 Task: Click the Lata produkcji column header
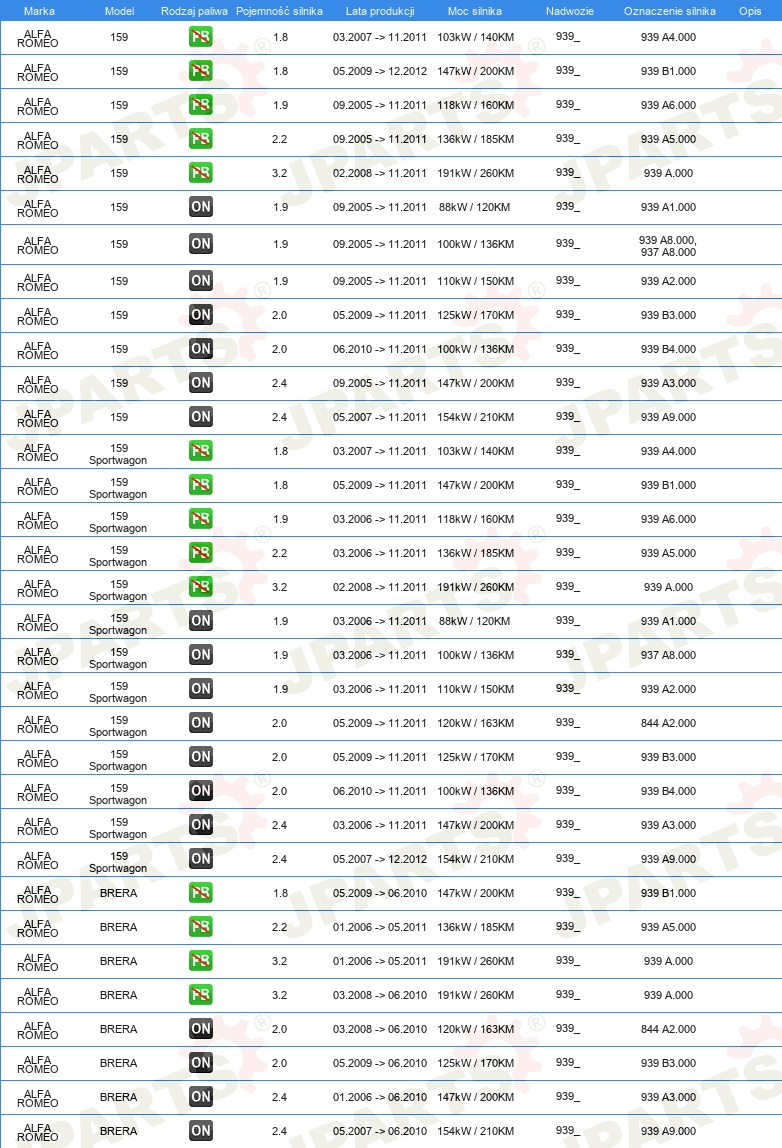pos(380,11)
